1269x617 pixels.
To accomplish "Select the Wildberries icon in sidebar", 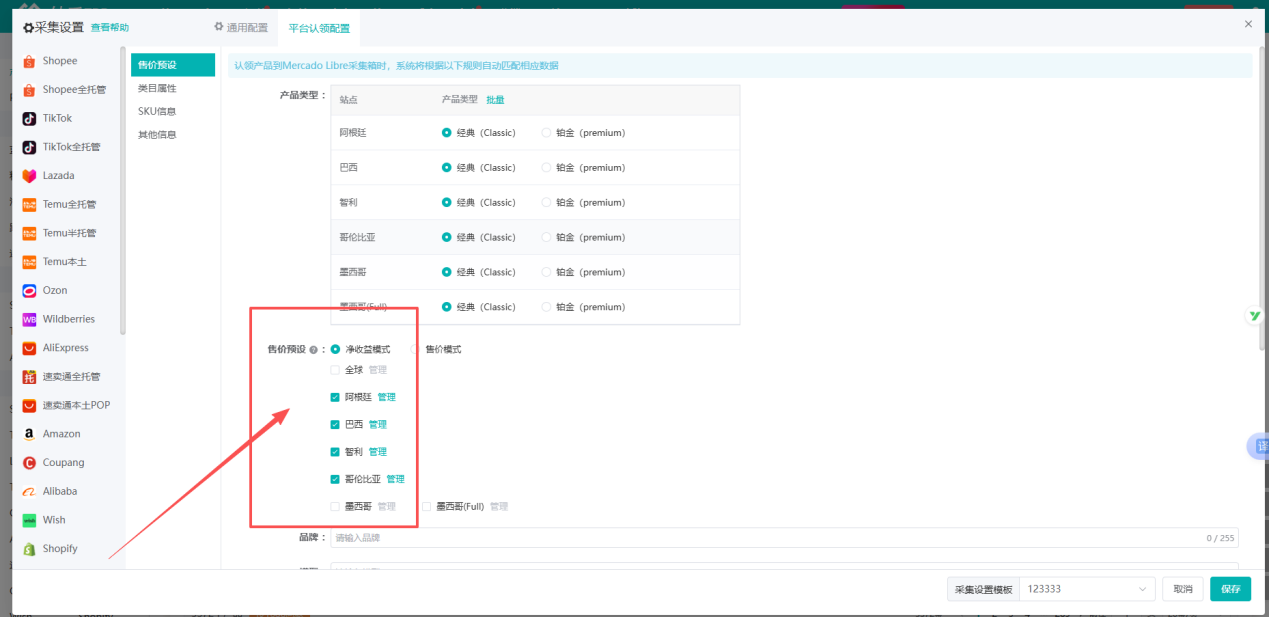I will pyautogui.click(x=30, y=320).
